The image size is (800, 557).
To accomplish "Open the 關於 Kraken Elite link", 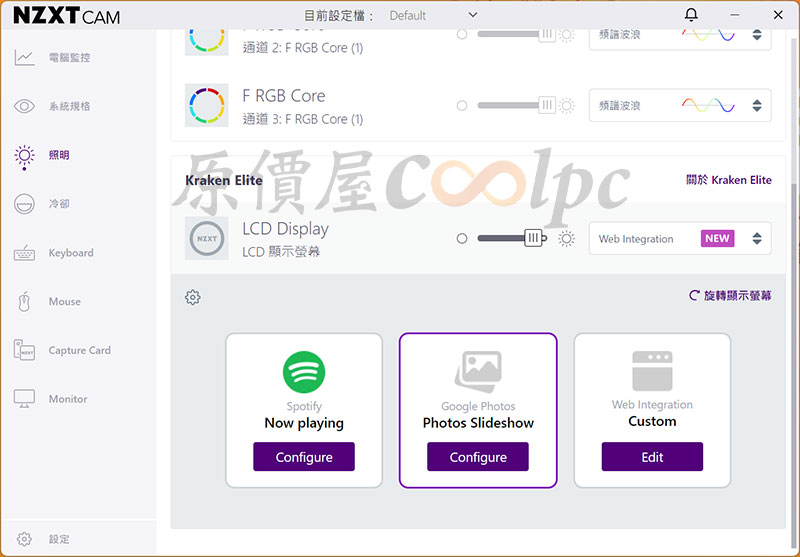I will tap(729, 180).
